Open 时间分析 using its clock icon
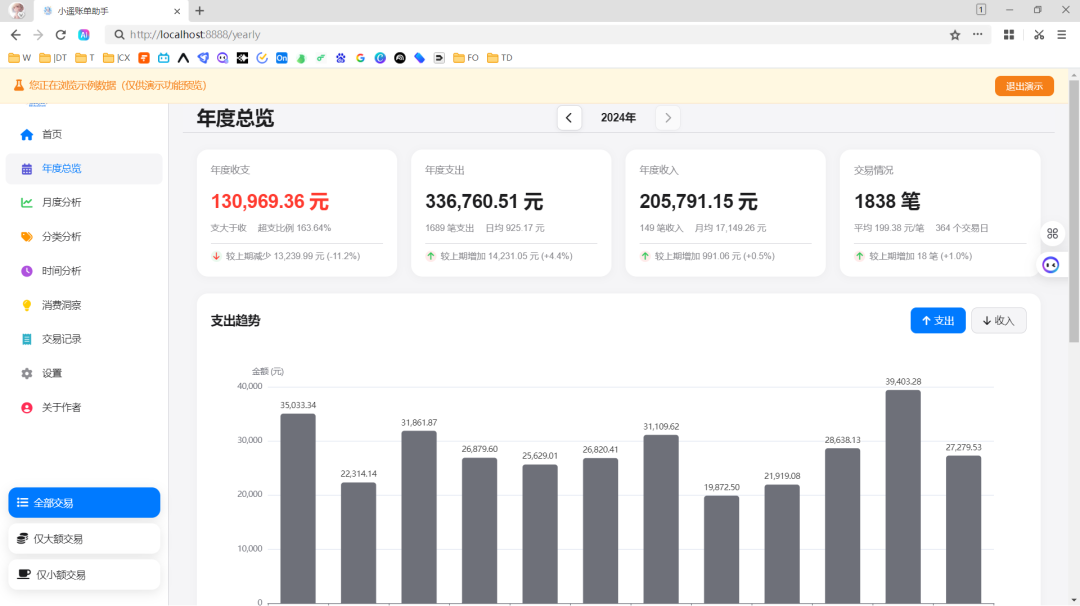 point(27,271)
